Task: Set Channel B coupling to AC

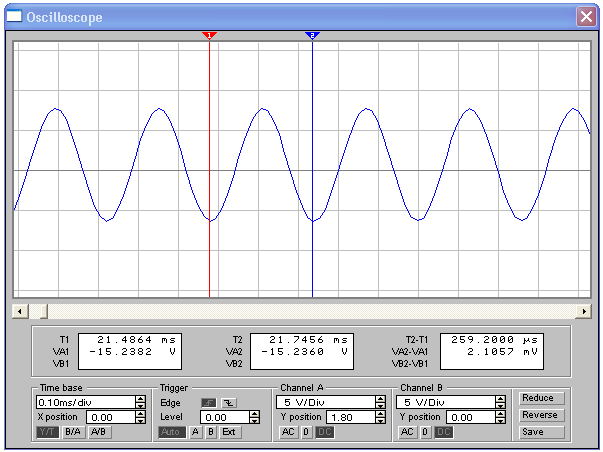Action: (x=407, y=432)
